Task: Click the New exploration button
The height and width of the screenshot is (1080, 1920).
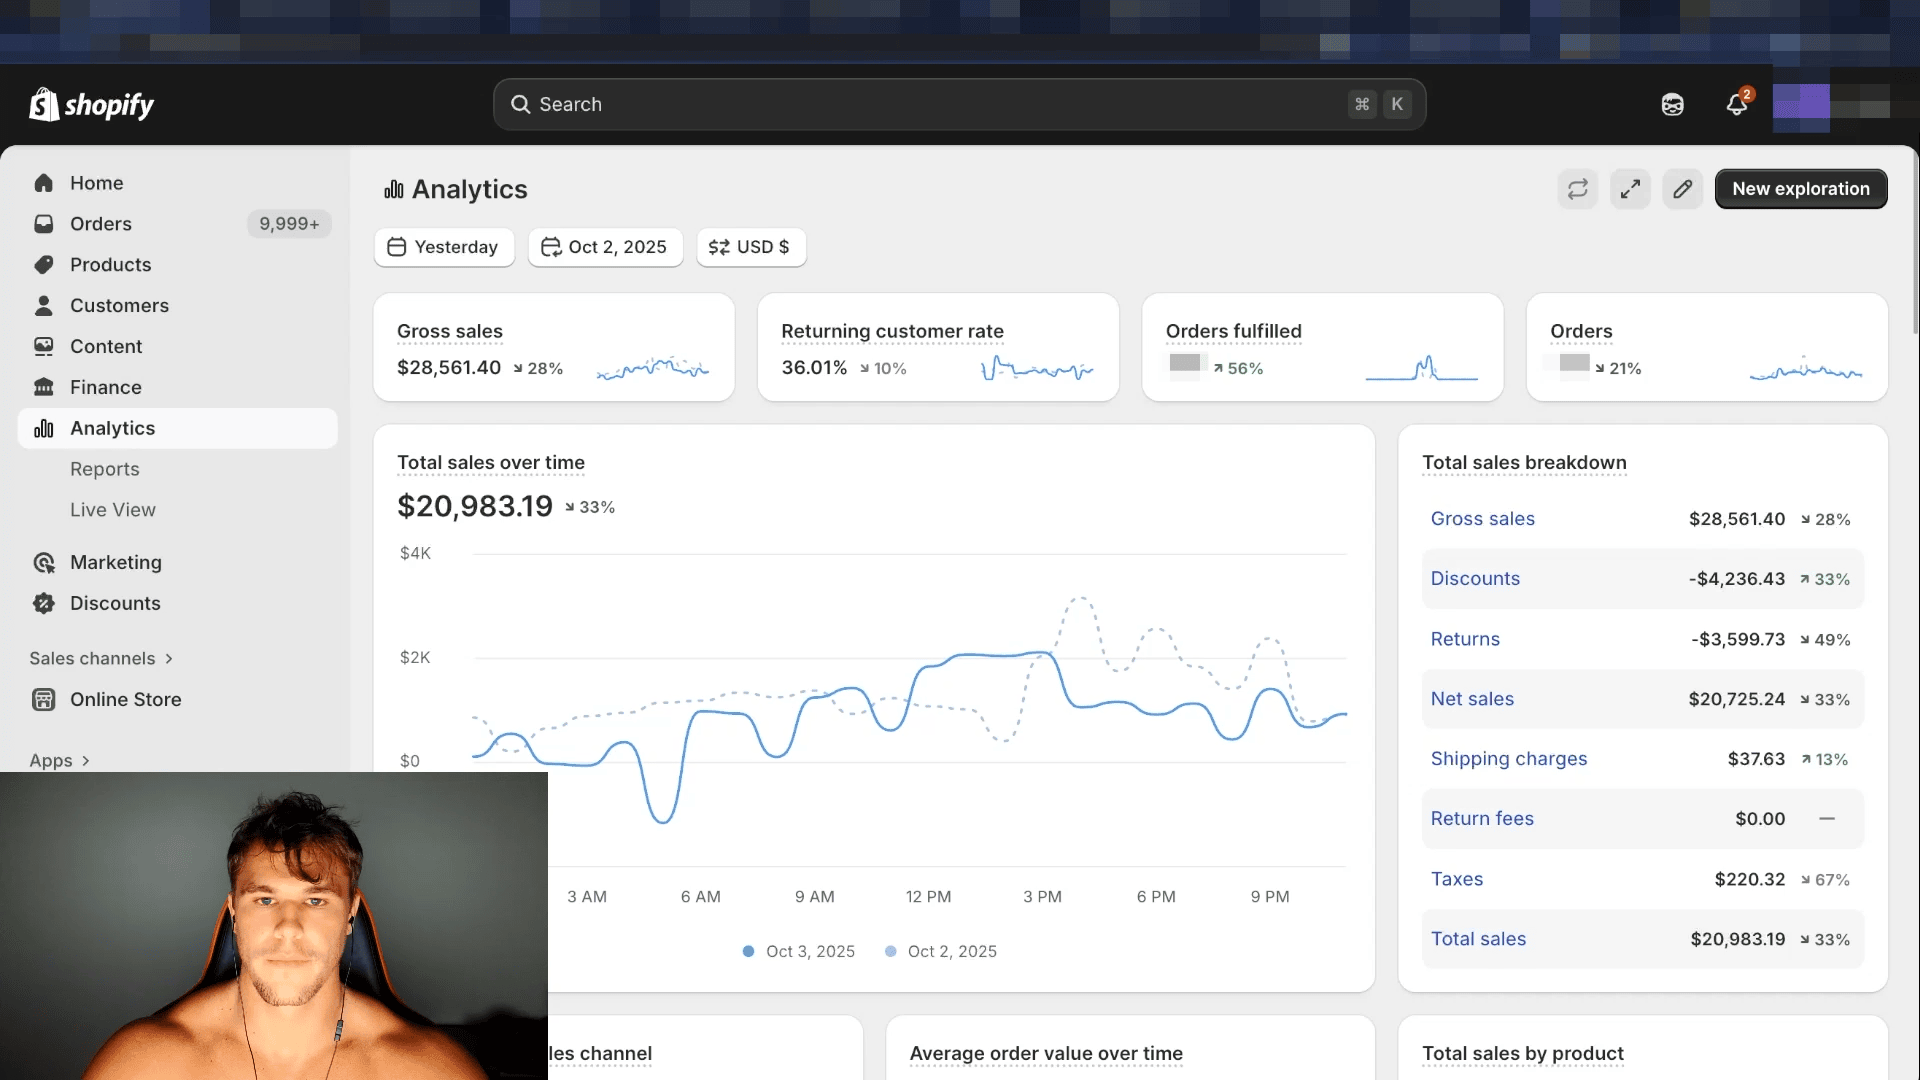Action: (1800, 189)
